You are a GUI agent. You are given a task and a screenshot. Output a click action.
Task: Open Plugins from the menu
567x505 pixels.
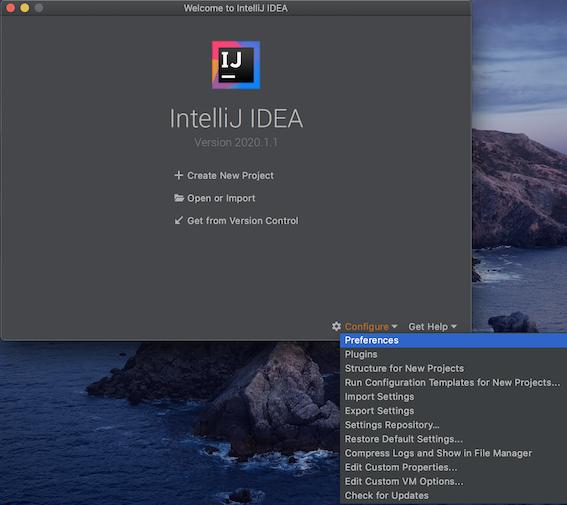click(453, 354)
